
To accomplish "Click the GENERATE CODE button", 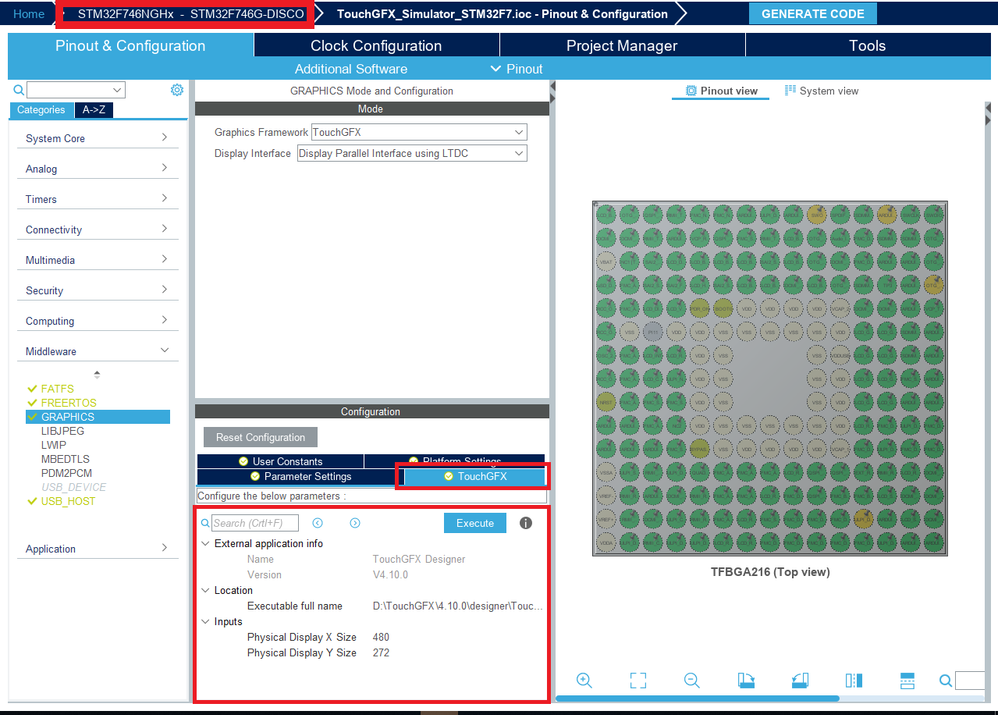I will pyautogui.click(x=813, y=13).
